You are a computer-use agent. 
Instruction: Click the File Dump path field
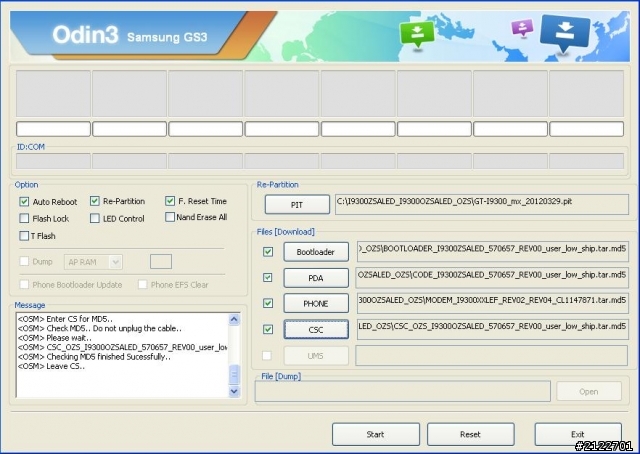pyautogui.click(x=402, y=392)
